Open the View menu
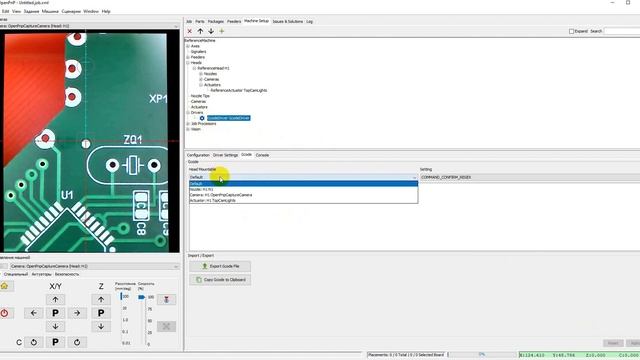This screenshot has width=640, height=360. click(x=16, y=11)
